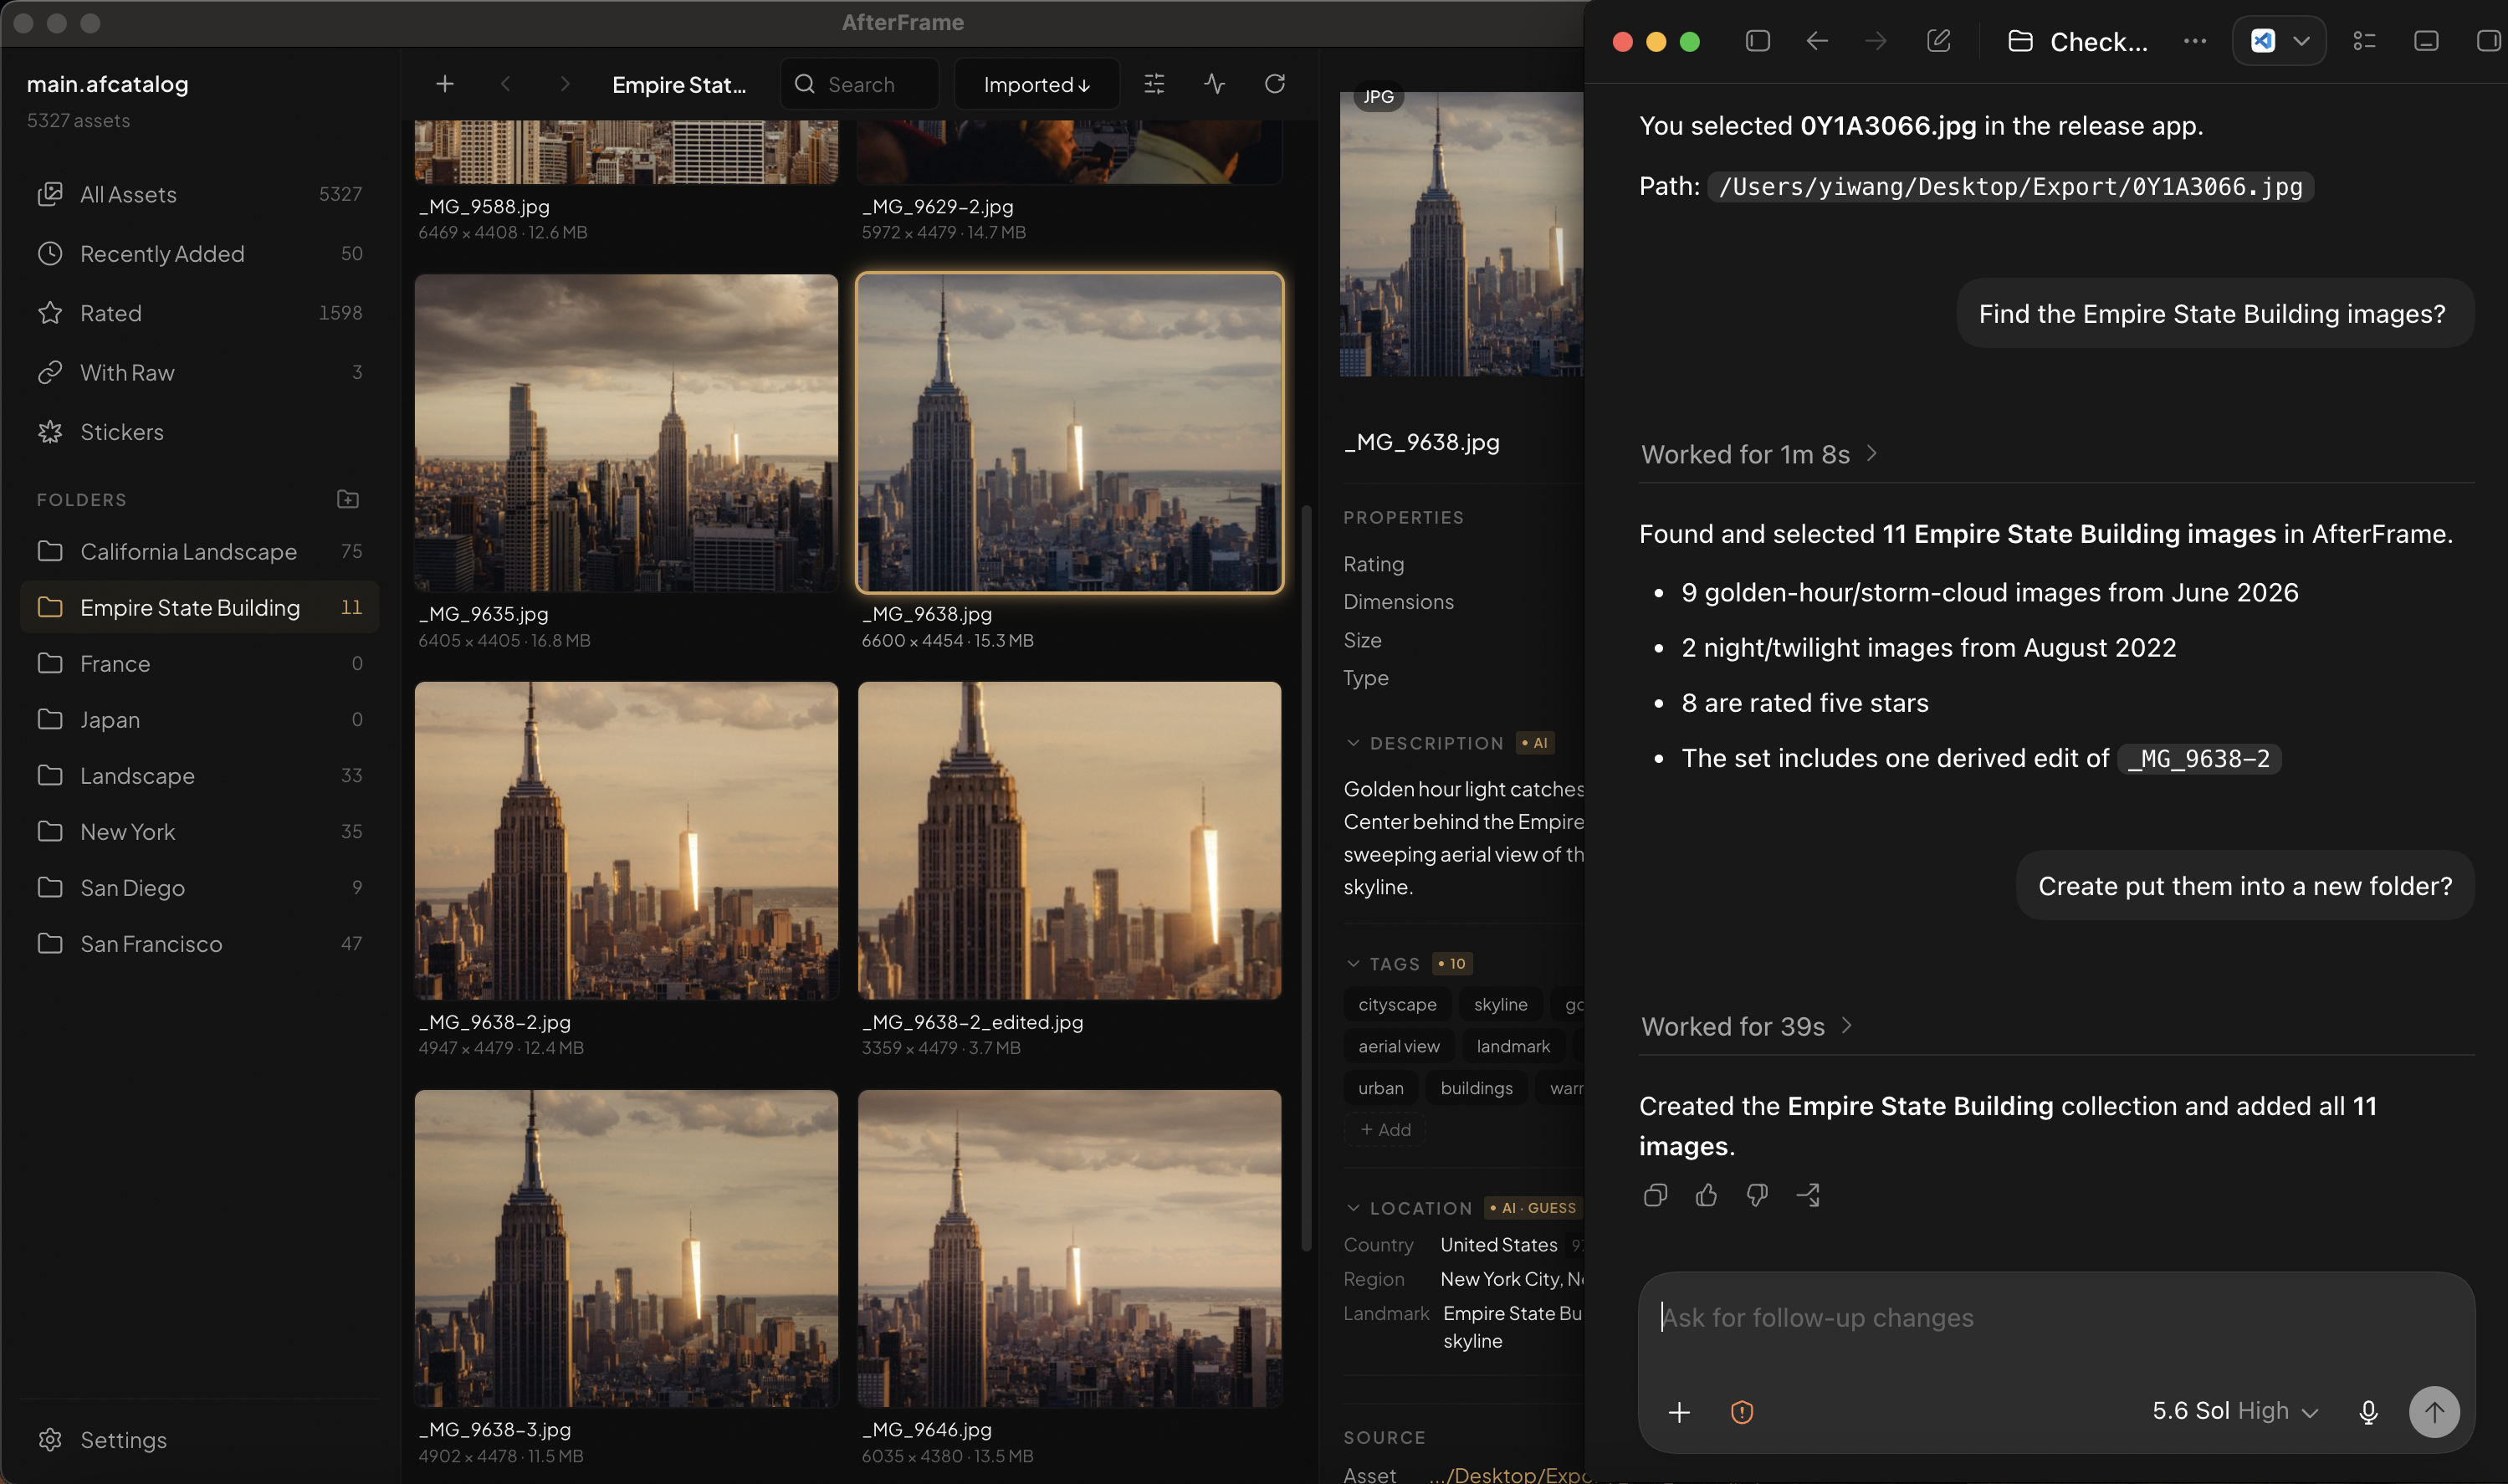Click the cityscape tag
Screen dimensions: 2508x1484
coord(1397,1004)
